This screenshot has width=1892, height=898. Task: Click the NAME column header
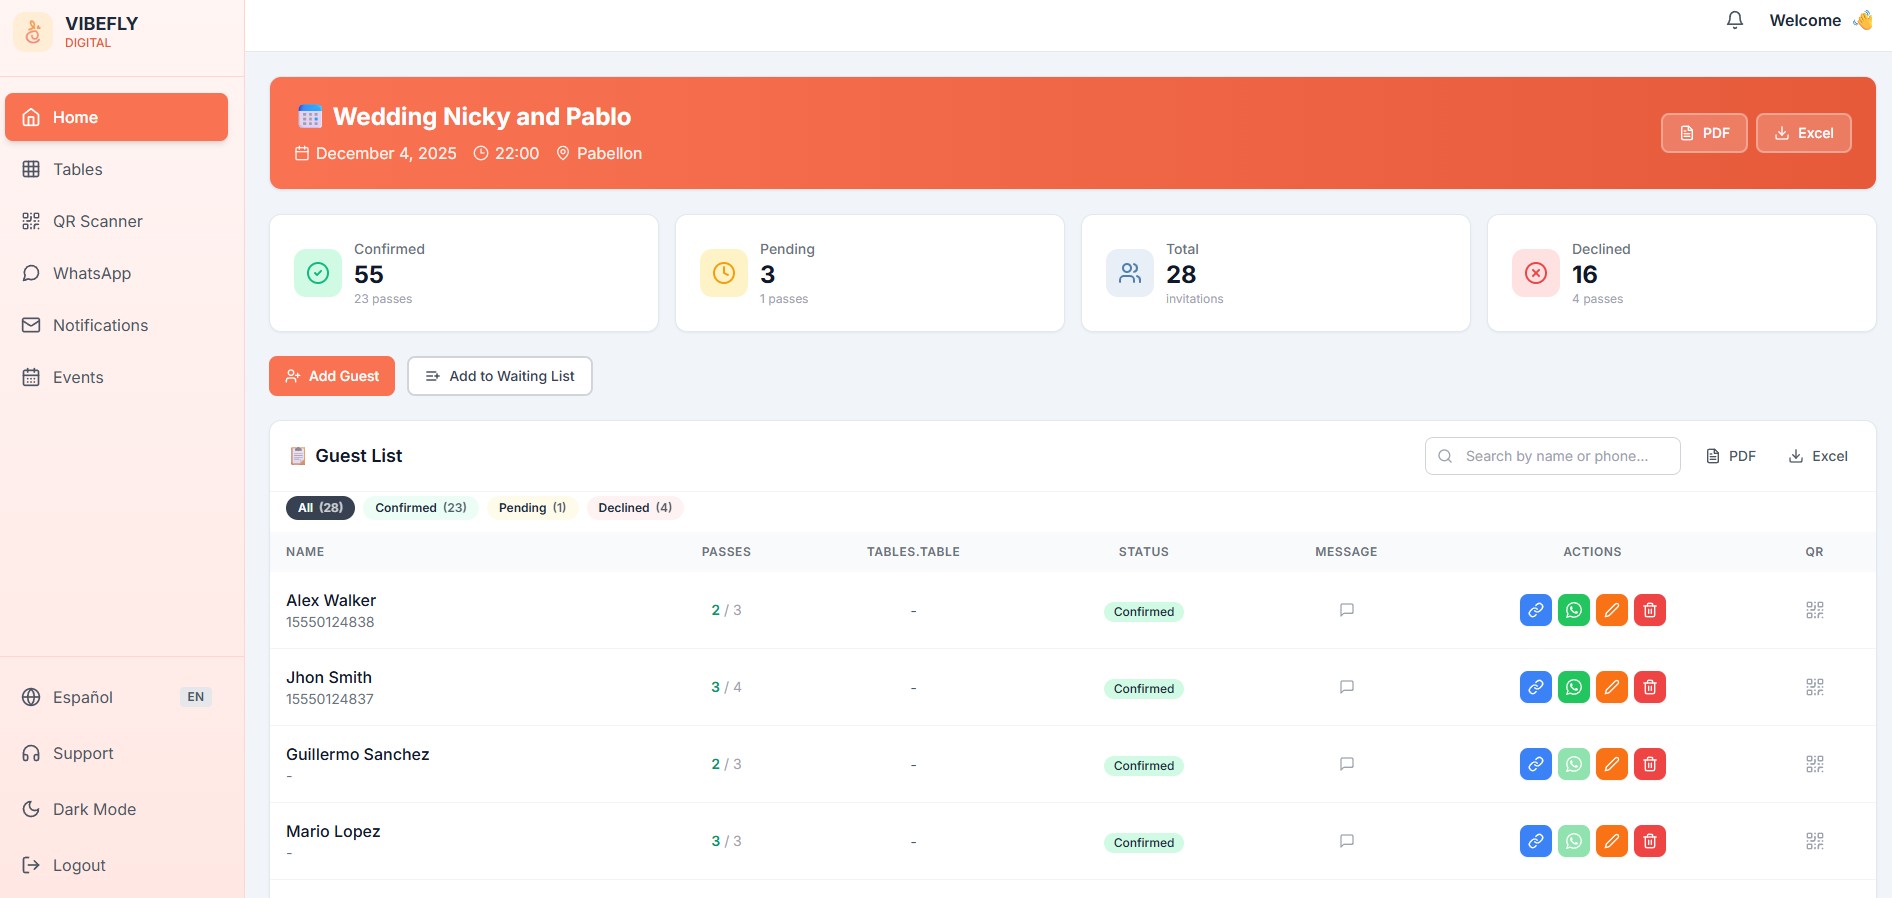[305, 552]
